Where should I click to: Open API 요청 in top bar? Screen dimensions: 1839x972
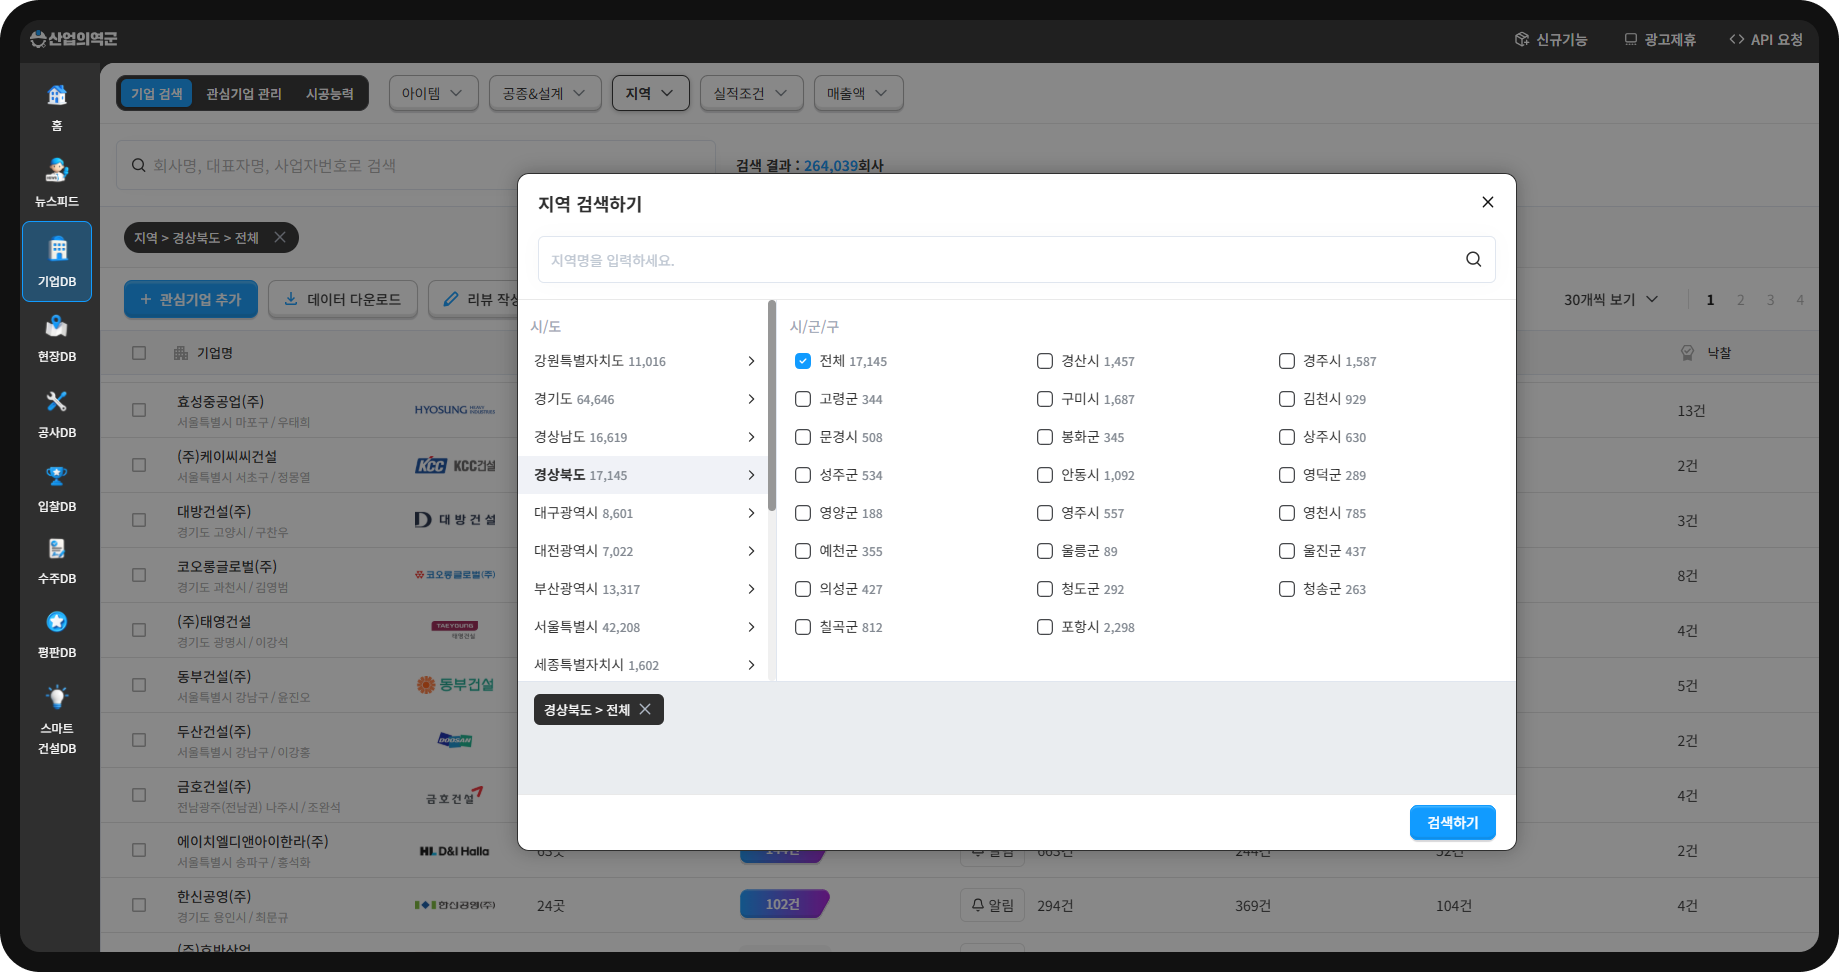point(1766,39)
